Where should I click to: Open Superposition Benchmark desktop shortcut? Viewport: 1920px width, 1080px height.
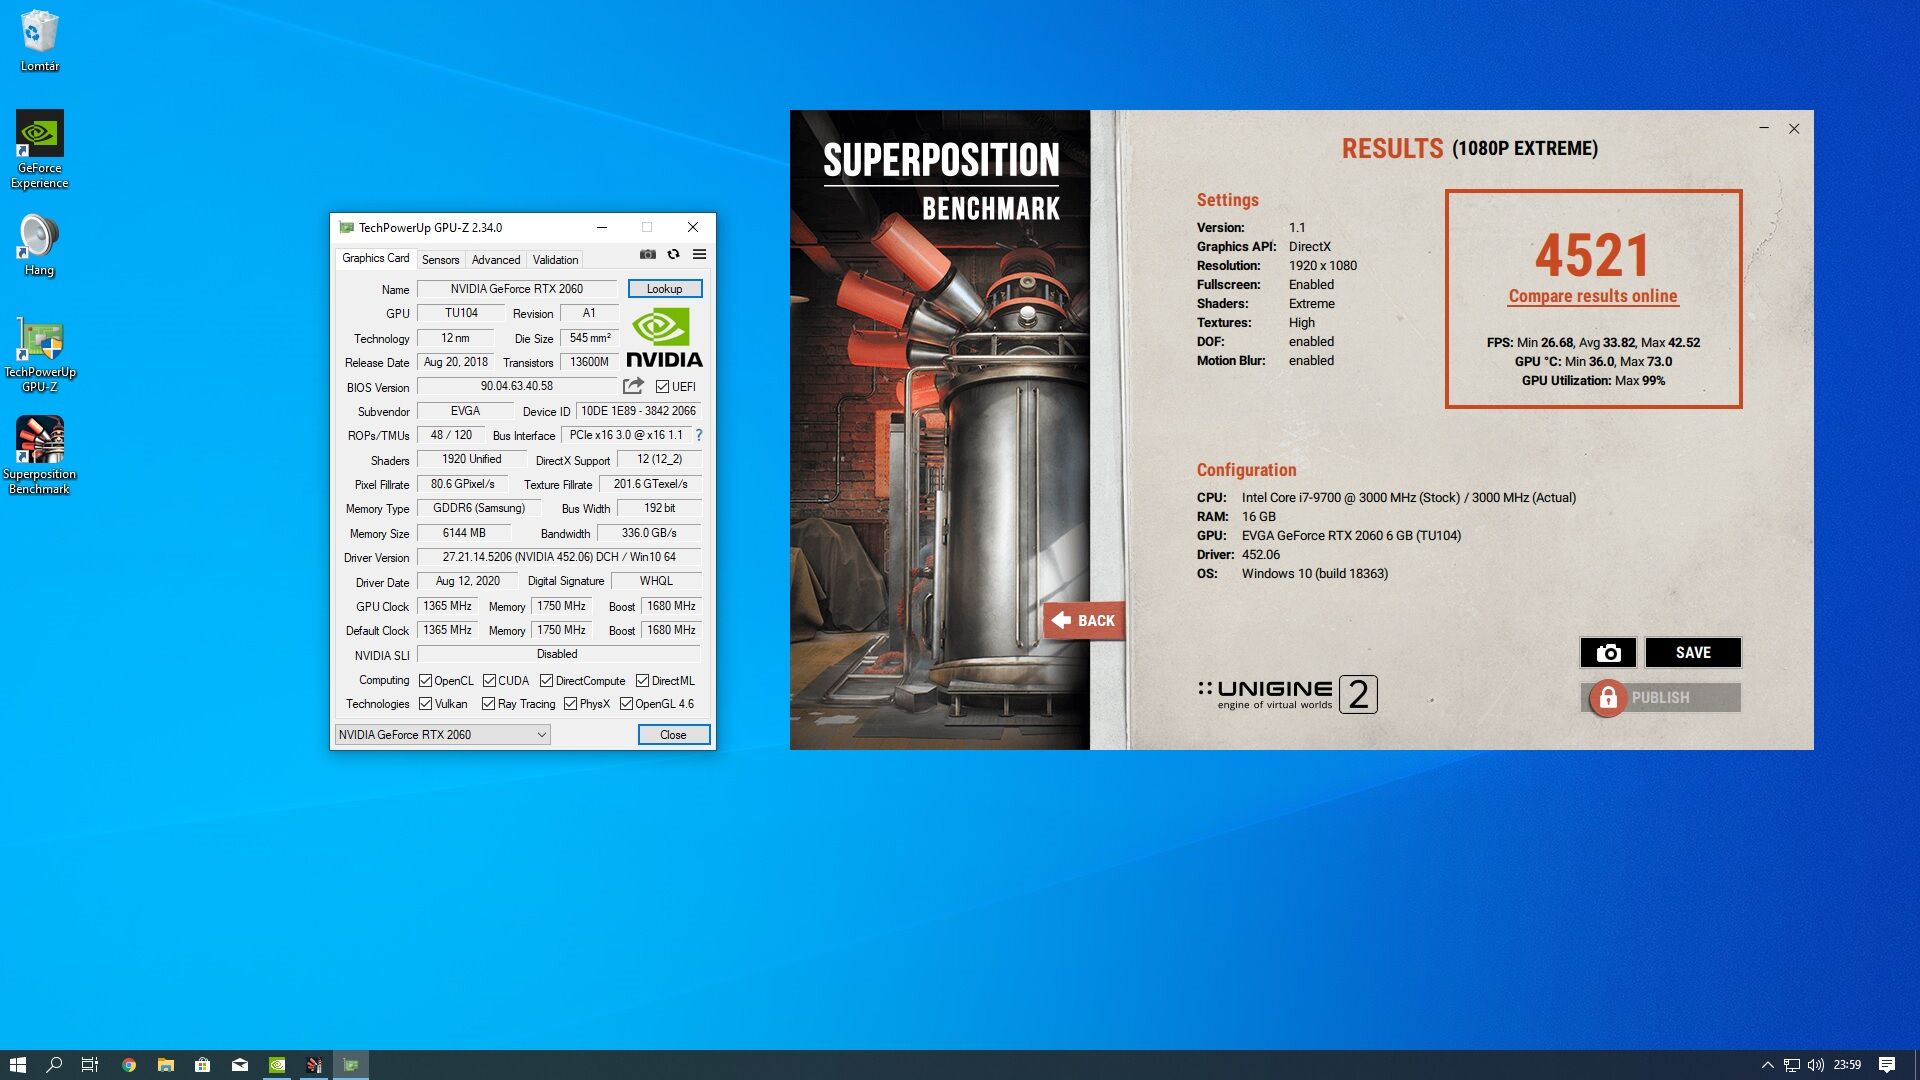(x=39, y=455)
